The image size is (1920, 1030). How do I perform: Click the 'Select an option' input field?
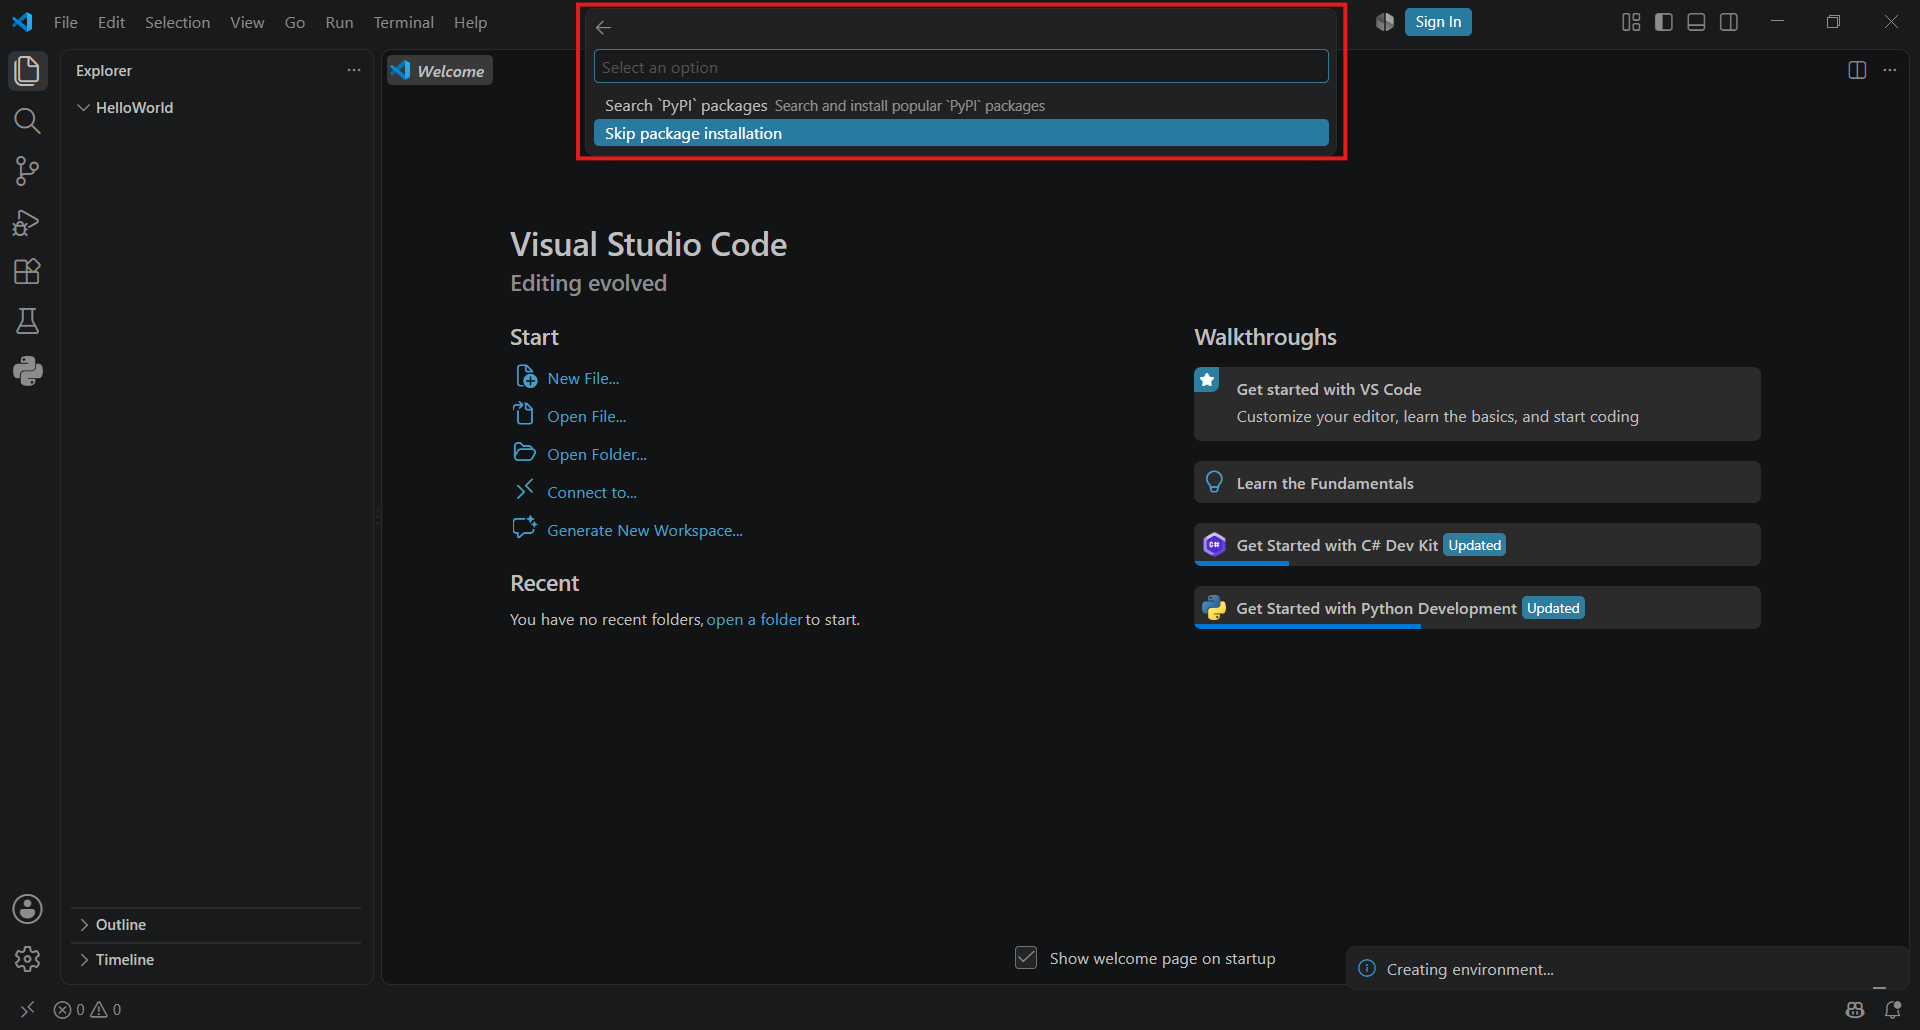pyautogui.click(x=961, y=67)
